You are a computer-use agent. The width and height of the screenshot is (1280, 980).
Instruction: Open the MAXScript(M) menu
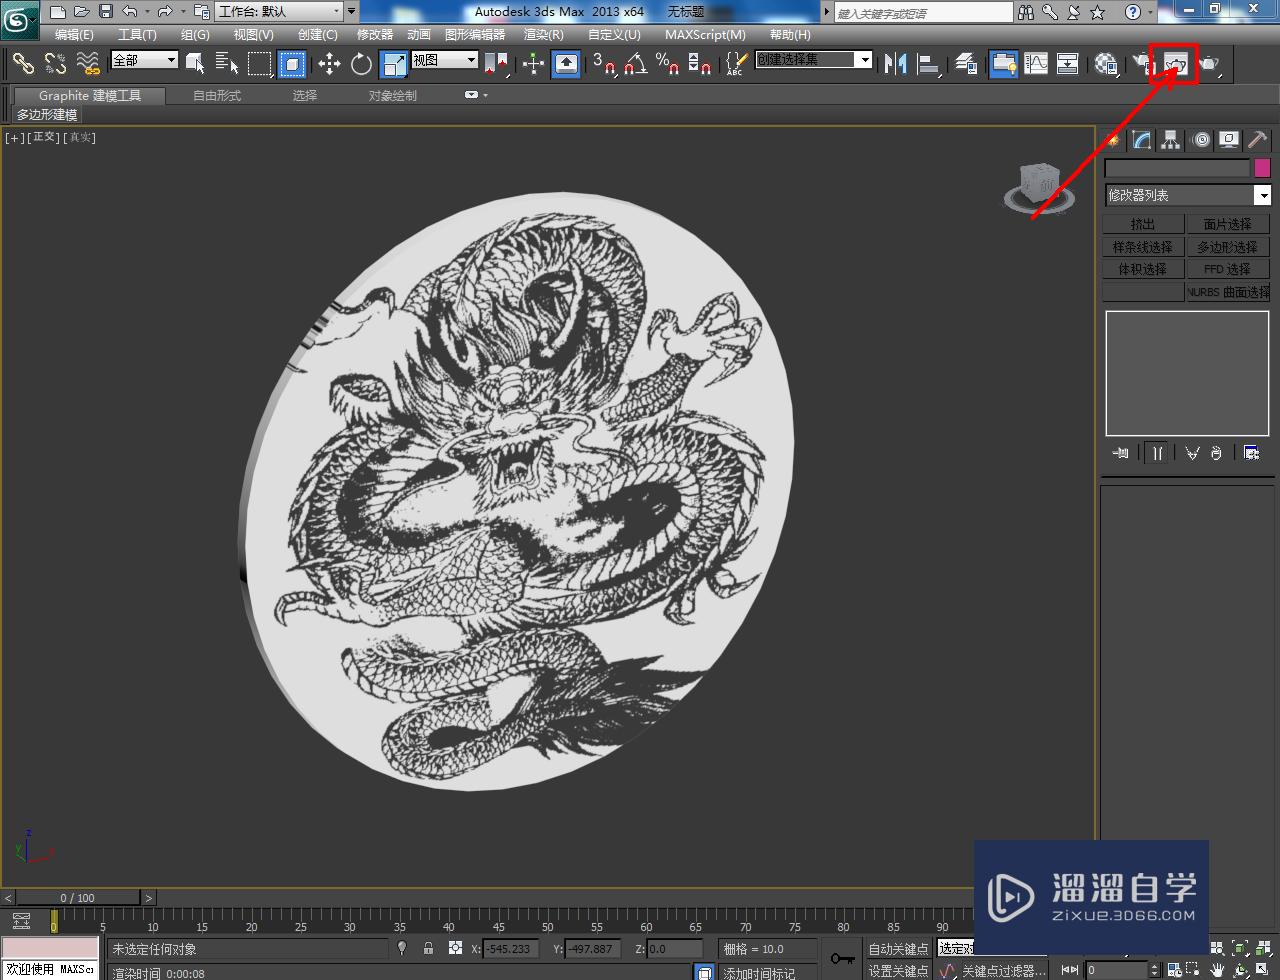pyautogui.click(x=705, y=34)
